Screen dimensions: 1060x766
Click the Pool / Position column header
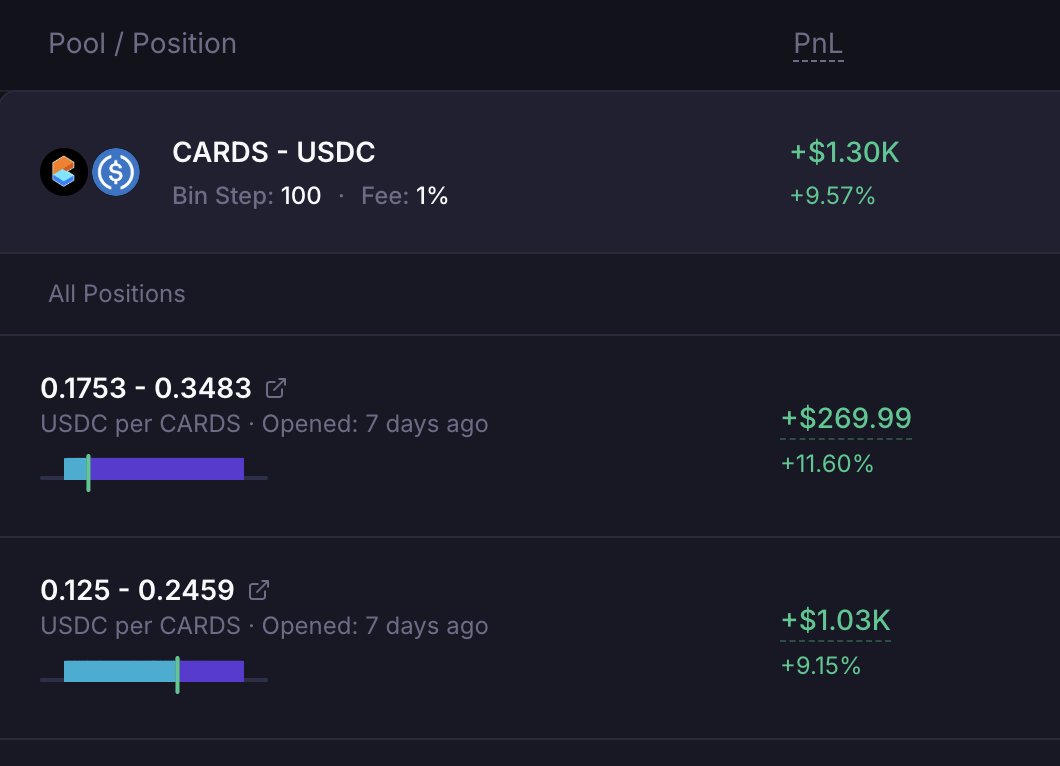pos(143,44)
